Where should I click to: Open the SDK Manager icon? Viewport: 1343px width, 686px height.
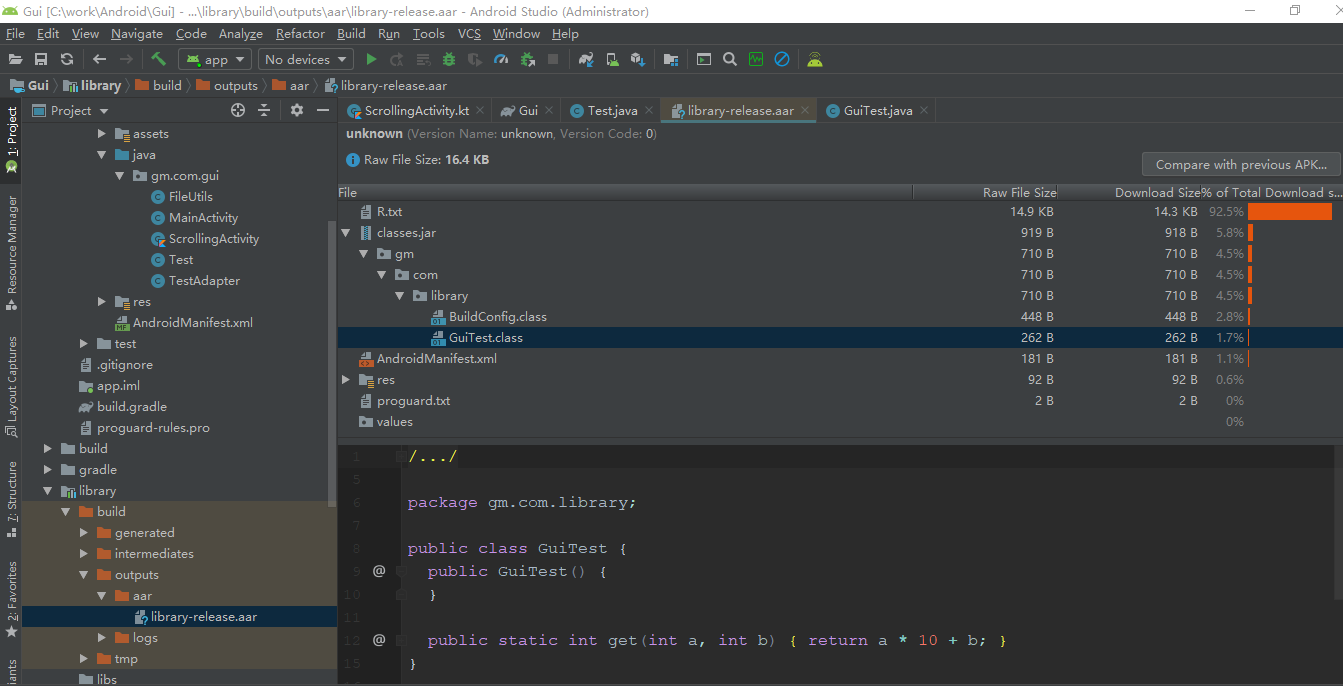point(637,59)
